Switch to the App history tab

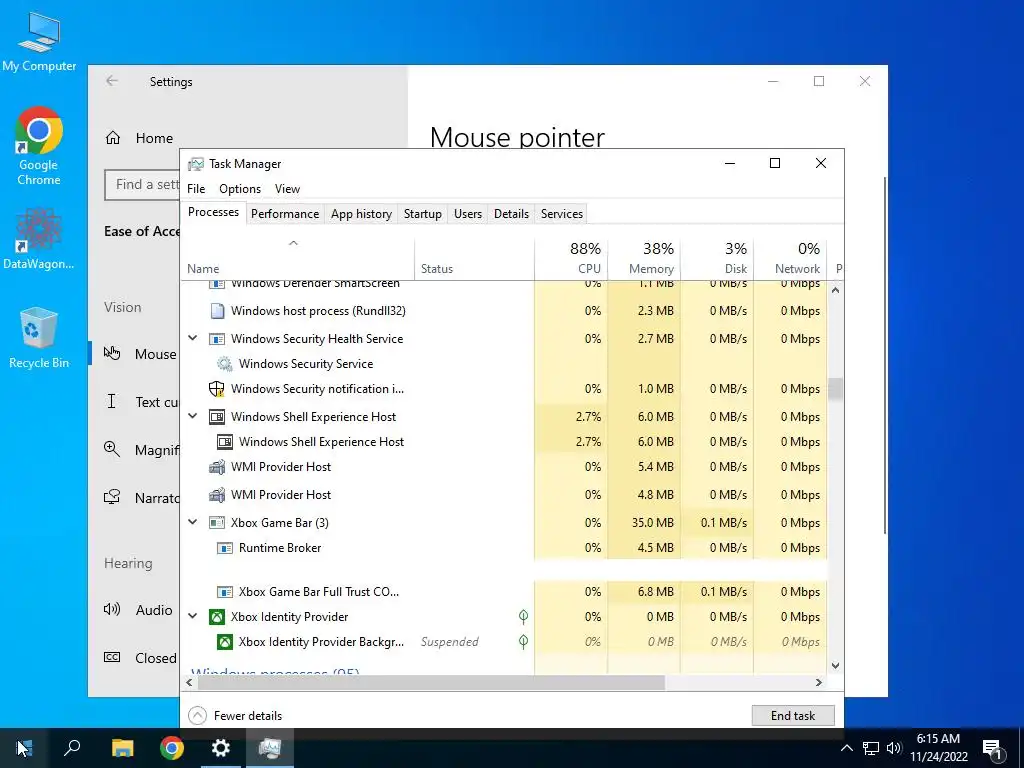click(361, 214)
